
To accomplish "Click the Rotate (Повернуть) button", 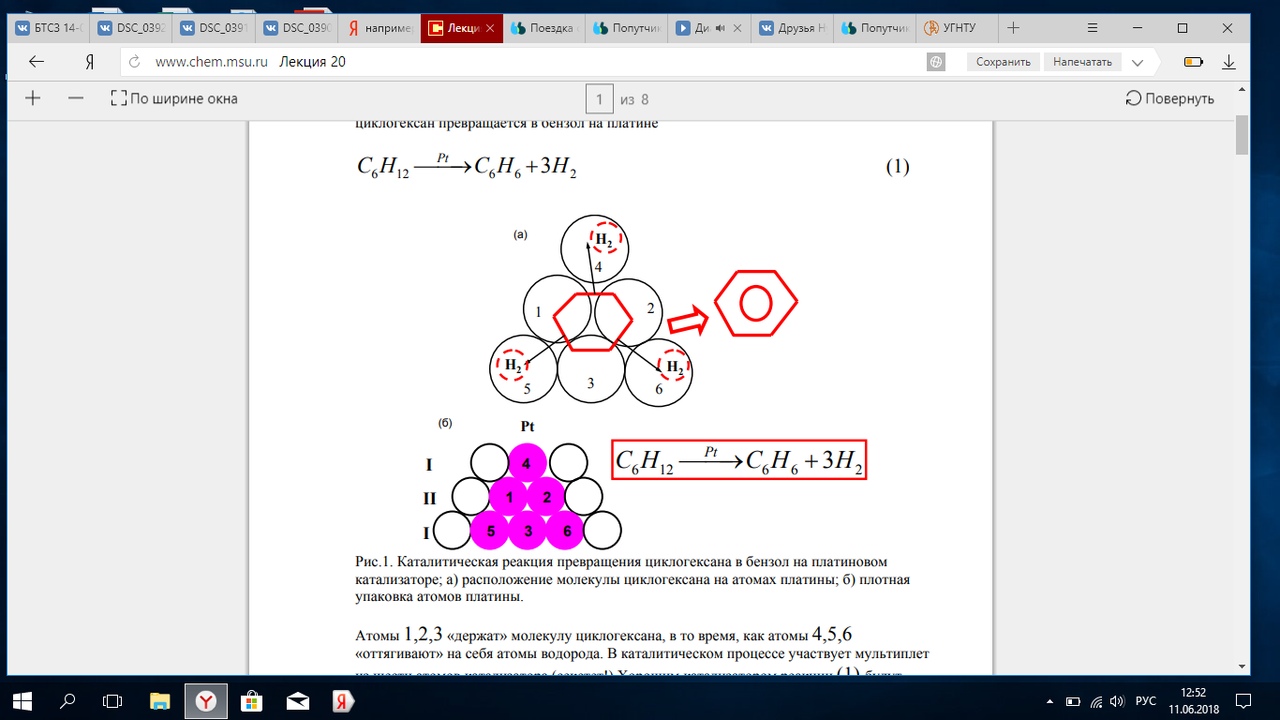I will tap(1169, 98).
